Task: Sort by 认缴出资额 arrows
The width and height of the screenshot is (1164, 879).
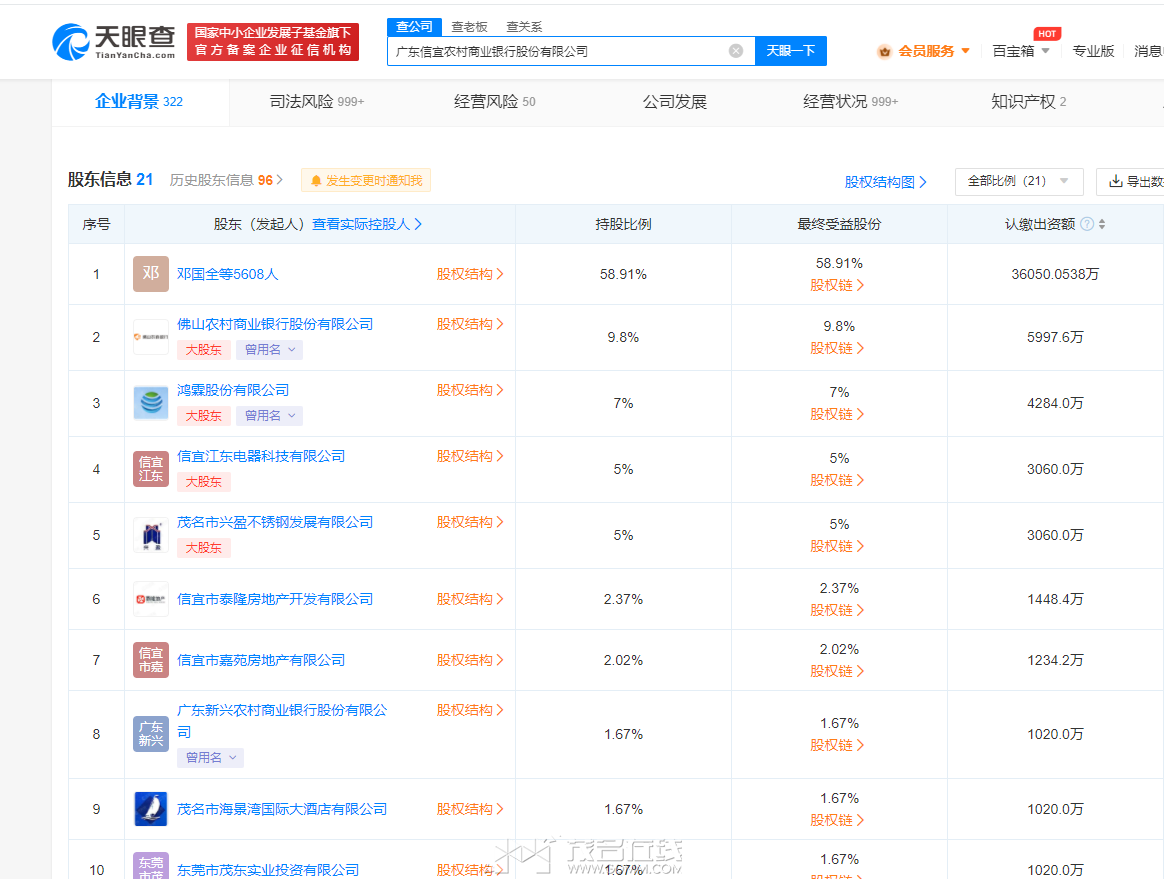Action: pyautogui.click(x=1102, y=224)
